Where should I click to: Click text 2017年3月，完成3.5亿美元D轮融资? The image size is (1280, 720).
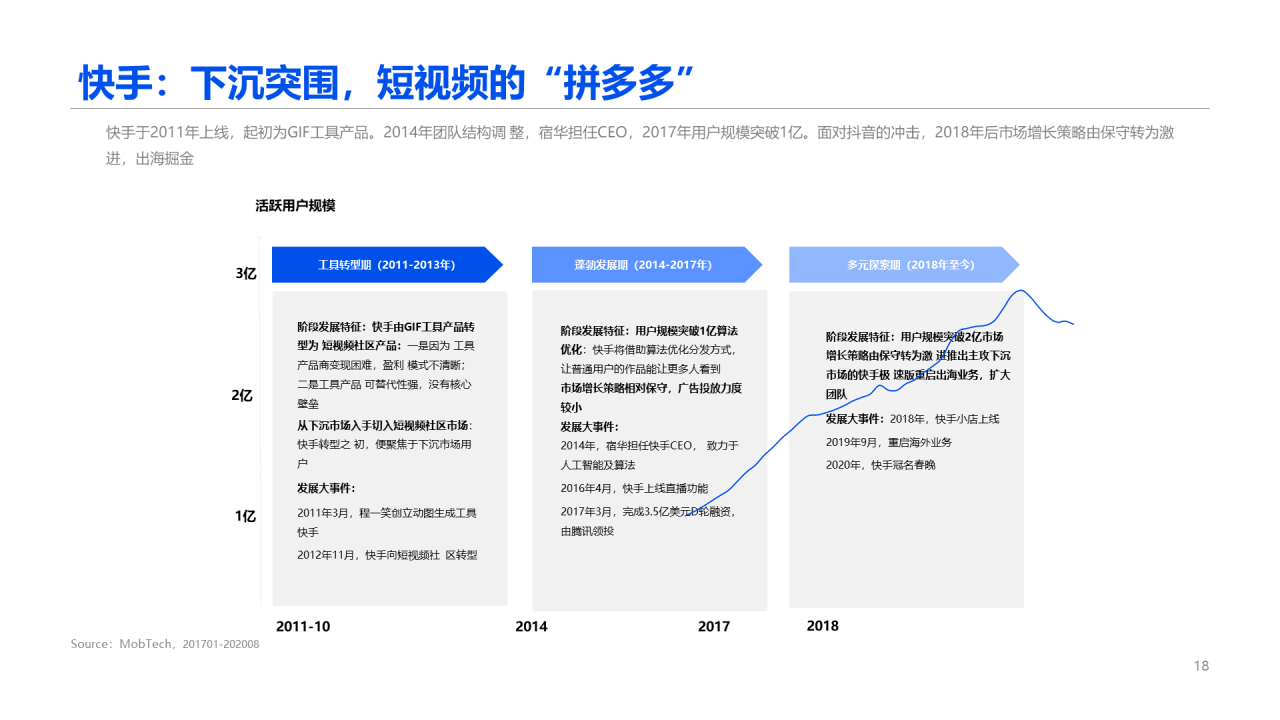point(648,511)
